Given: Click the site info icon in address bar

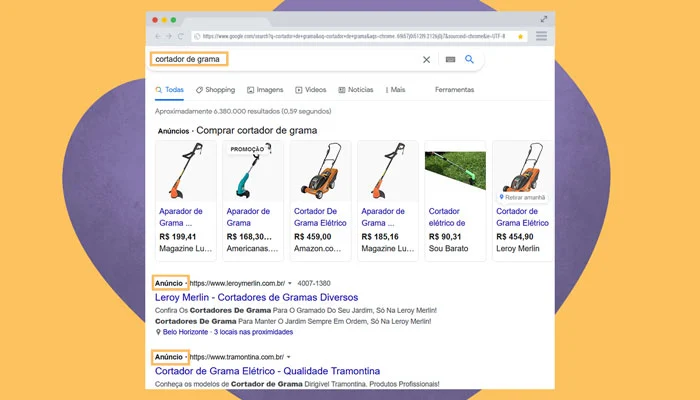Looking at the screenshot, I should coord(197,36).
